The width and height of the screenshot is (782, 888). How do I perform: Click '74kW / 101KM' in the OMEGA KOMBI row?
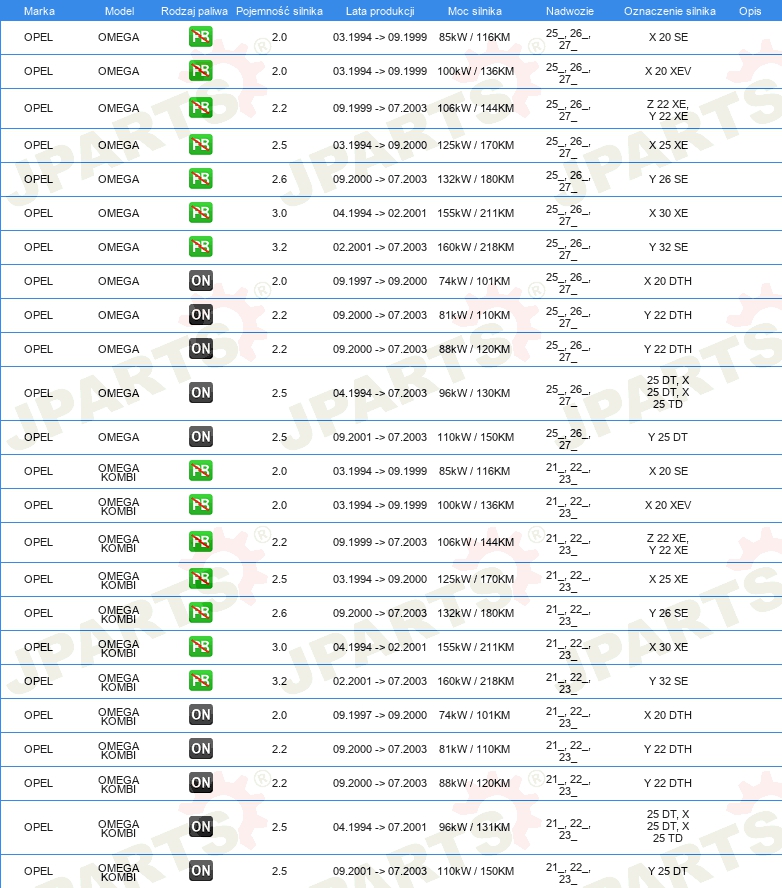coord(475,715)
